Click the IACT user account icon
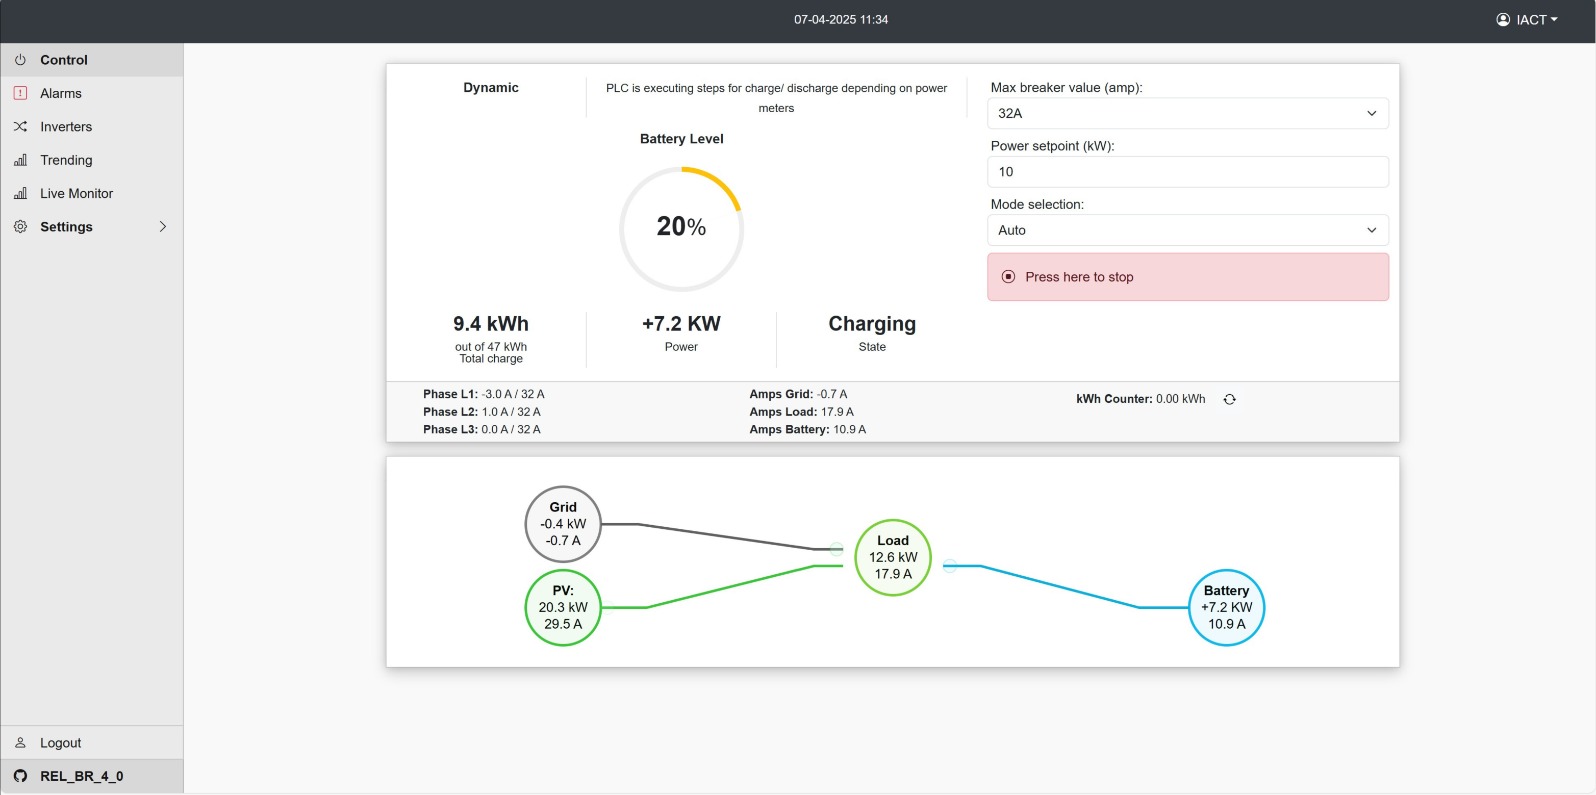The height and width of the screenshot is (795, 1596). coord(1503,19)
